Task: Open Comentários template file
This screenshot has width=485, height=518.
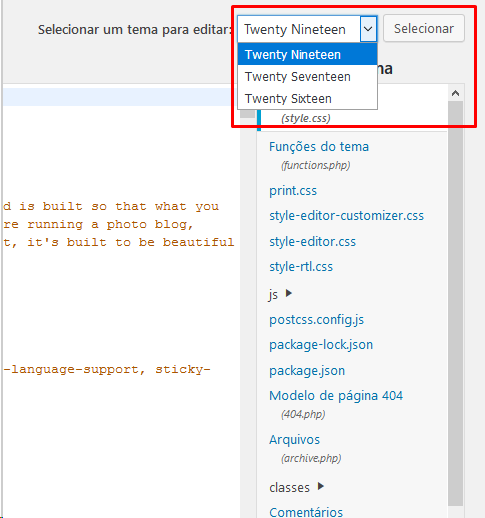Action: (x=306, y=512)
